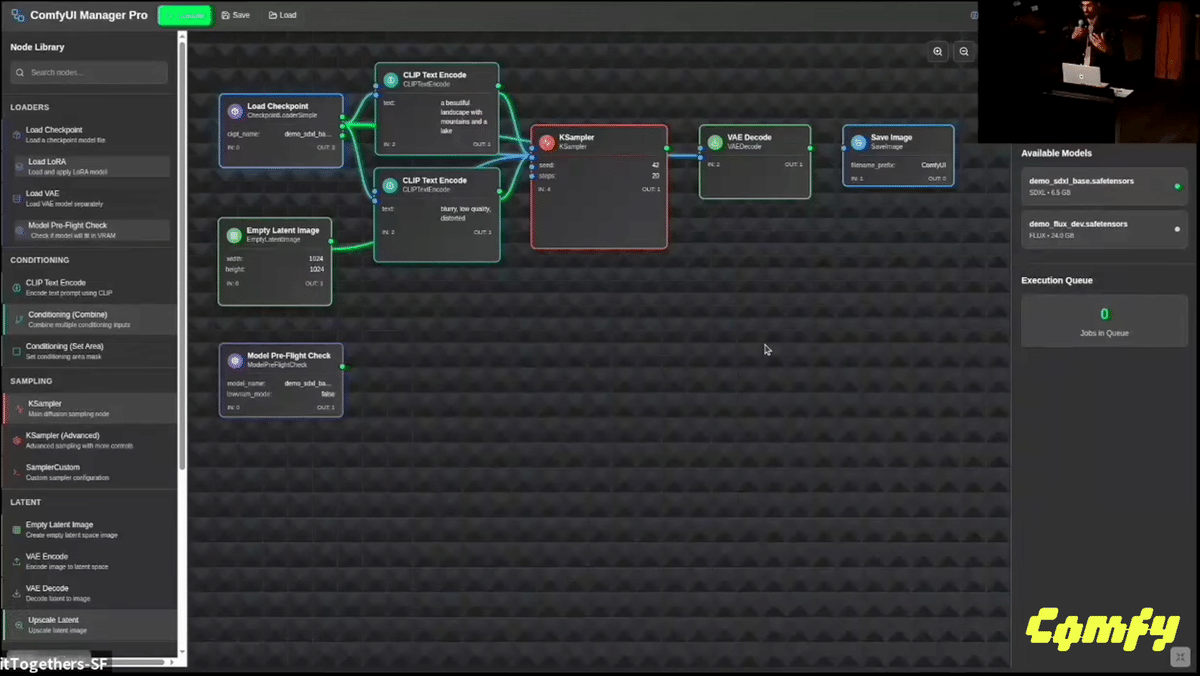
Task: Click the lower CLIP Text Encode node icon
Action: [391, 185]
